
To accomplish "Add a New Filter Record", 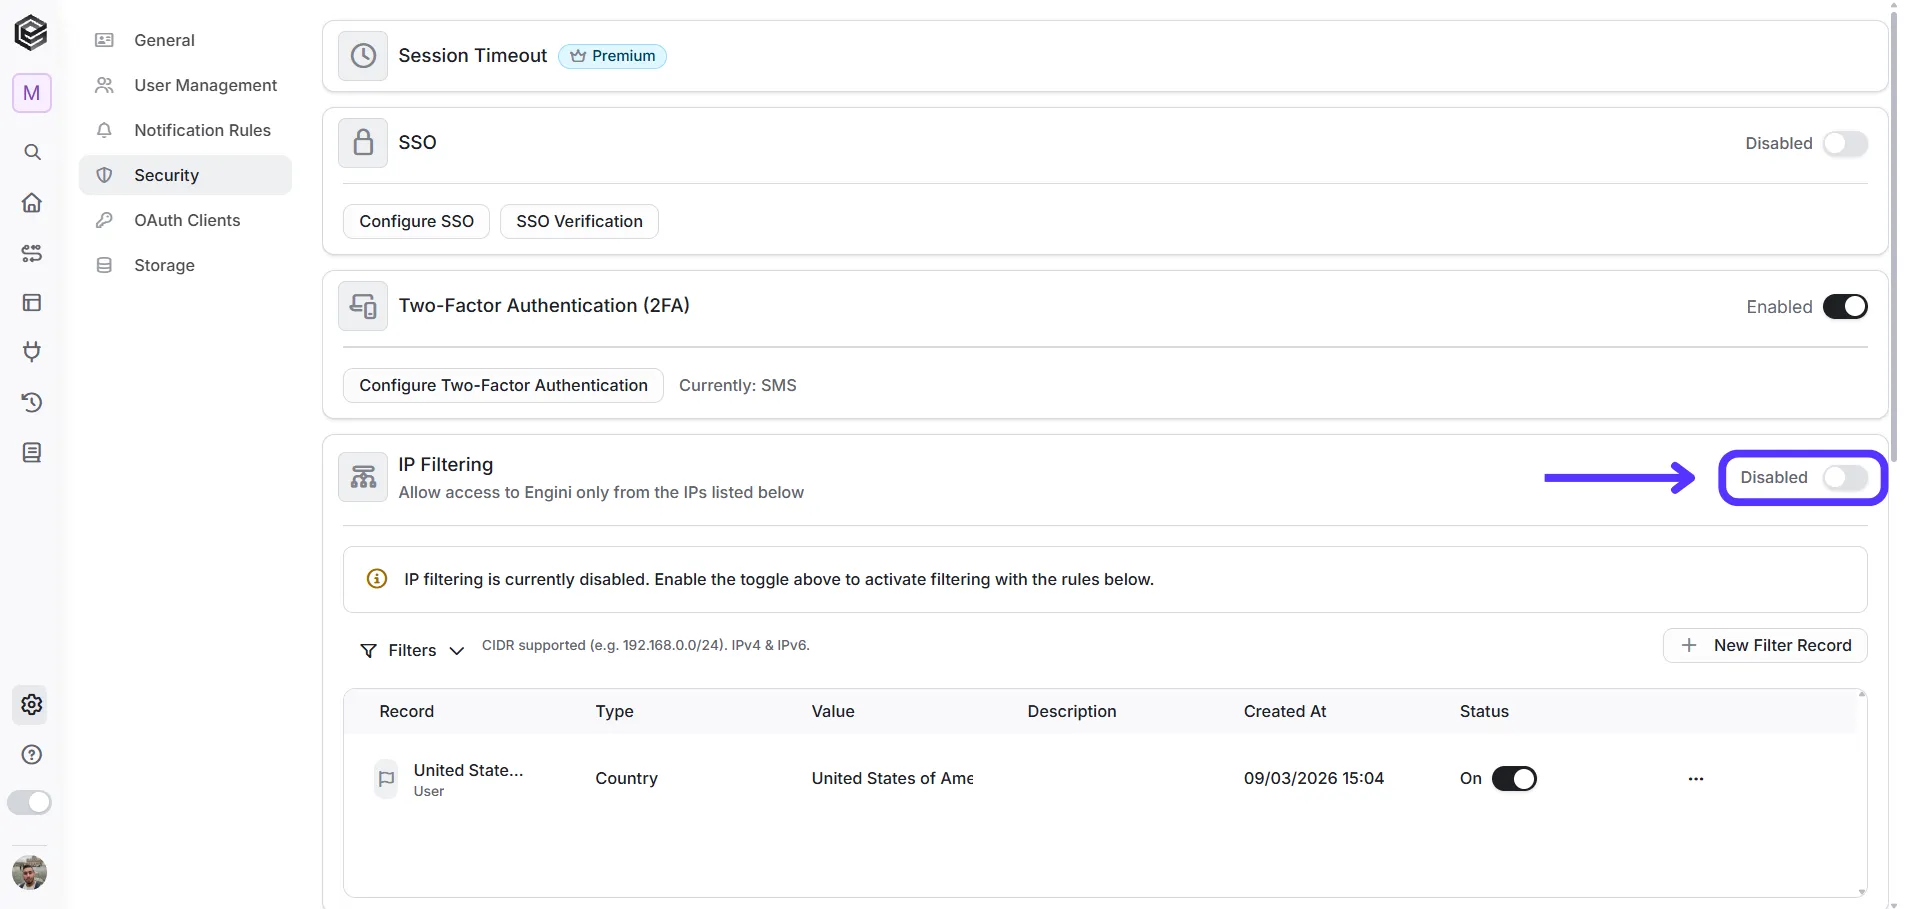I will click(1765, 646).
